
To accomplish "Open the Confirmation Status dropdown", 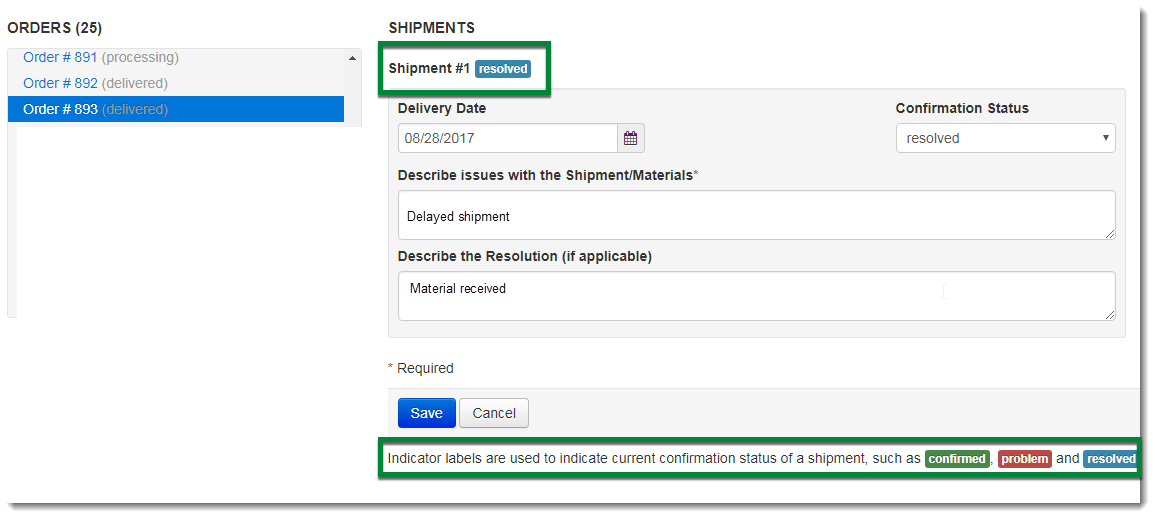I will 1005,139.
